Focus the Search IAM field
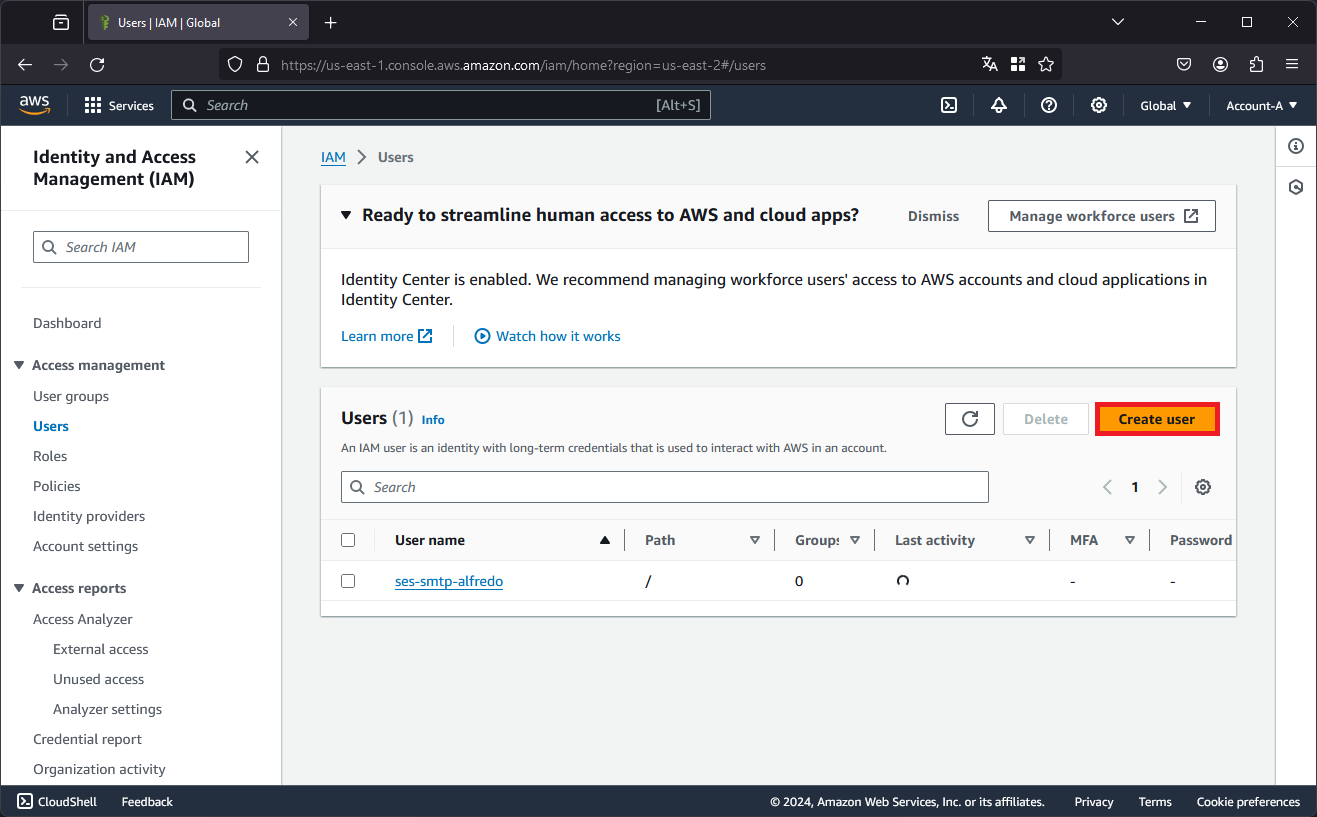The width and height of the screenshot is (1317, 817). 141,247
